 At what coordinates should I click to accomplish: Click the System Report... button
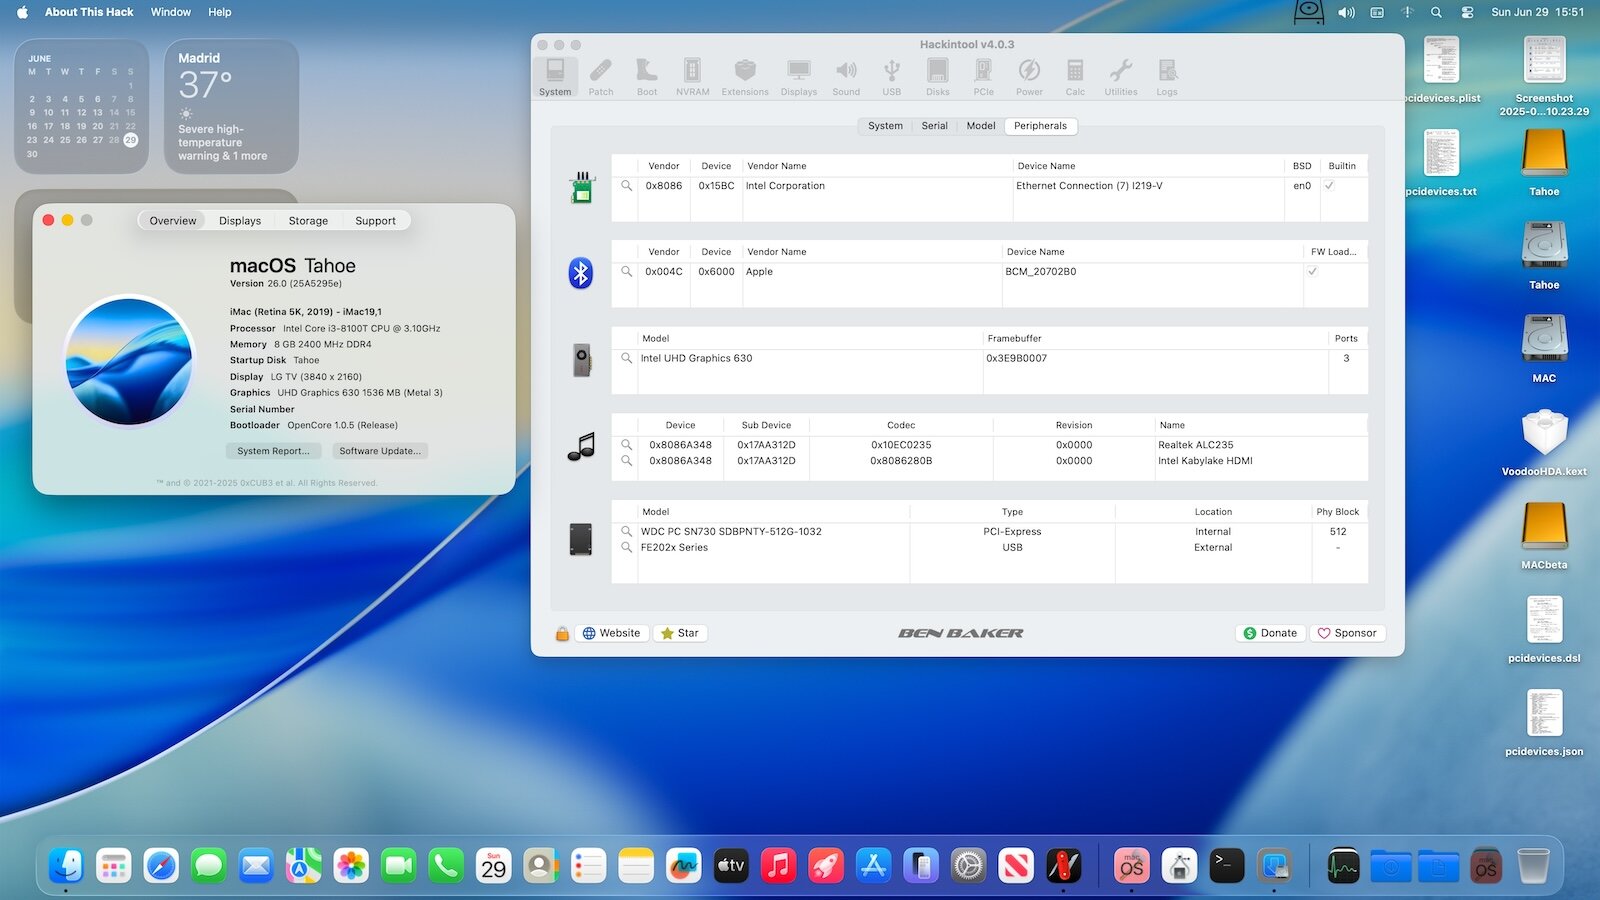pyautogui.click(x=273, y=451)
